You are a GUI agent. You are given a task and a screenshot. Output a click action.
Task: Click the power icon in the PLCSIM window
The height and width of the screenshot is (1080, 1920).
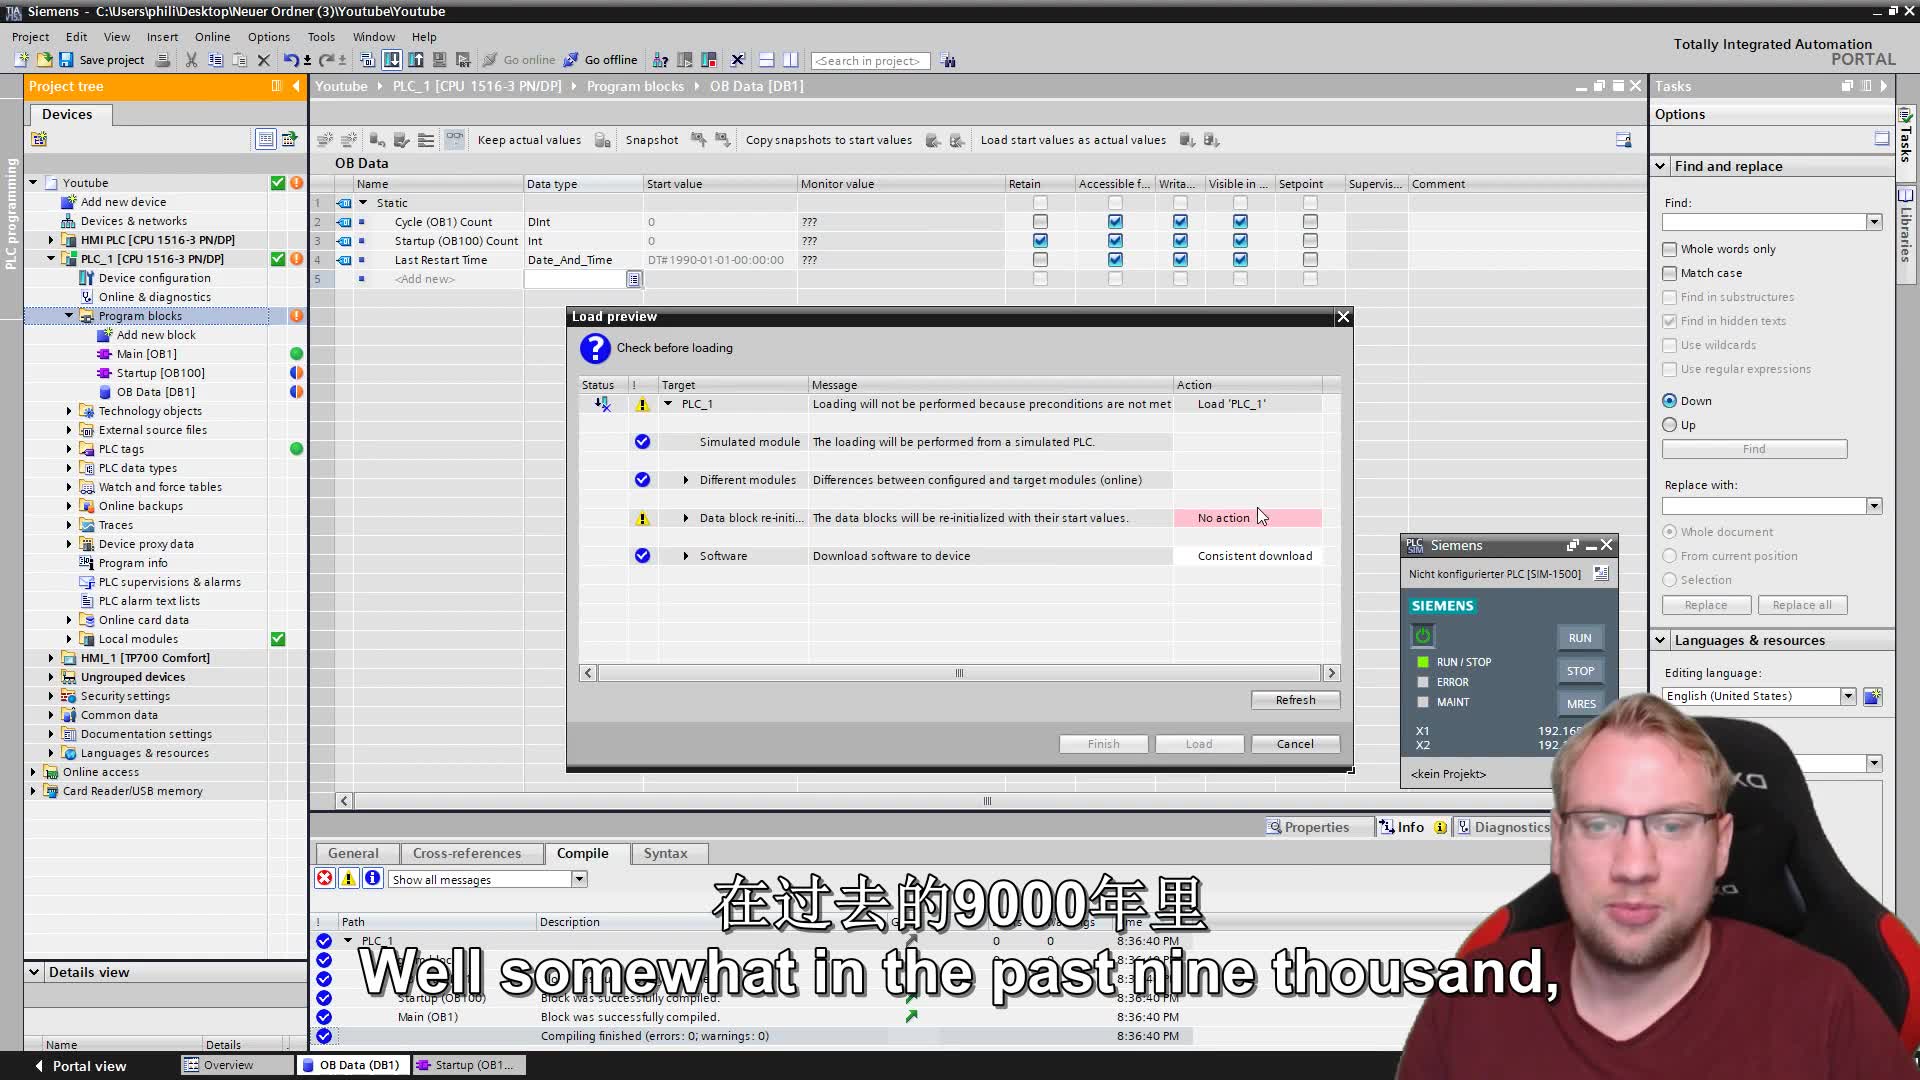coord(1422,636)
